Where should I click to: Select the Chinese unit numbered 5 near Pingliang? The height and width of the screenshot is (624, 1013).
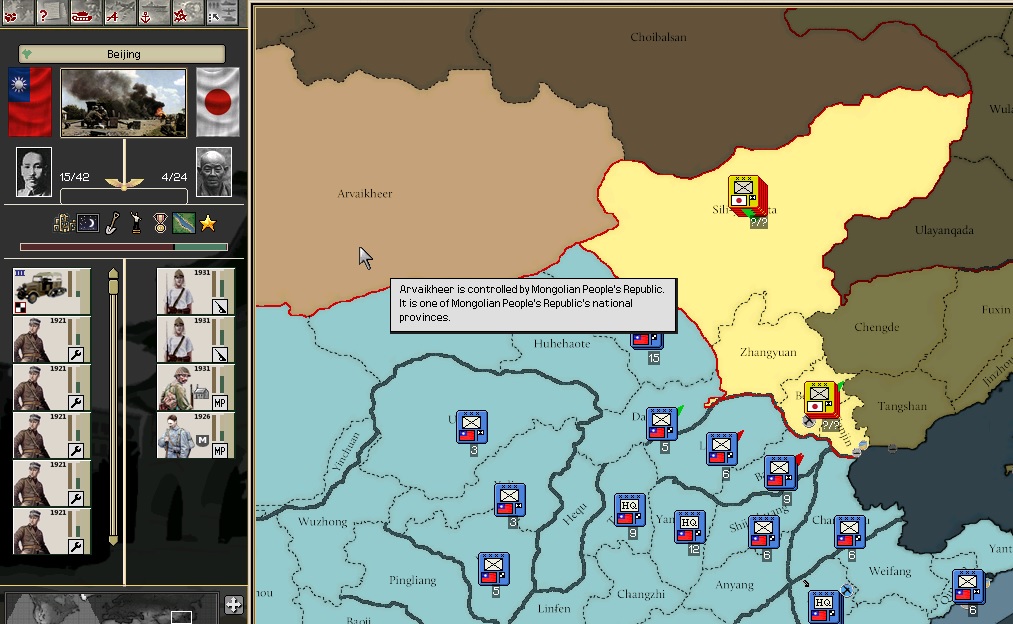pyautogui.click(x=494, y=569)
